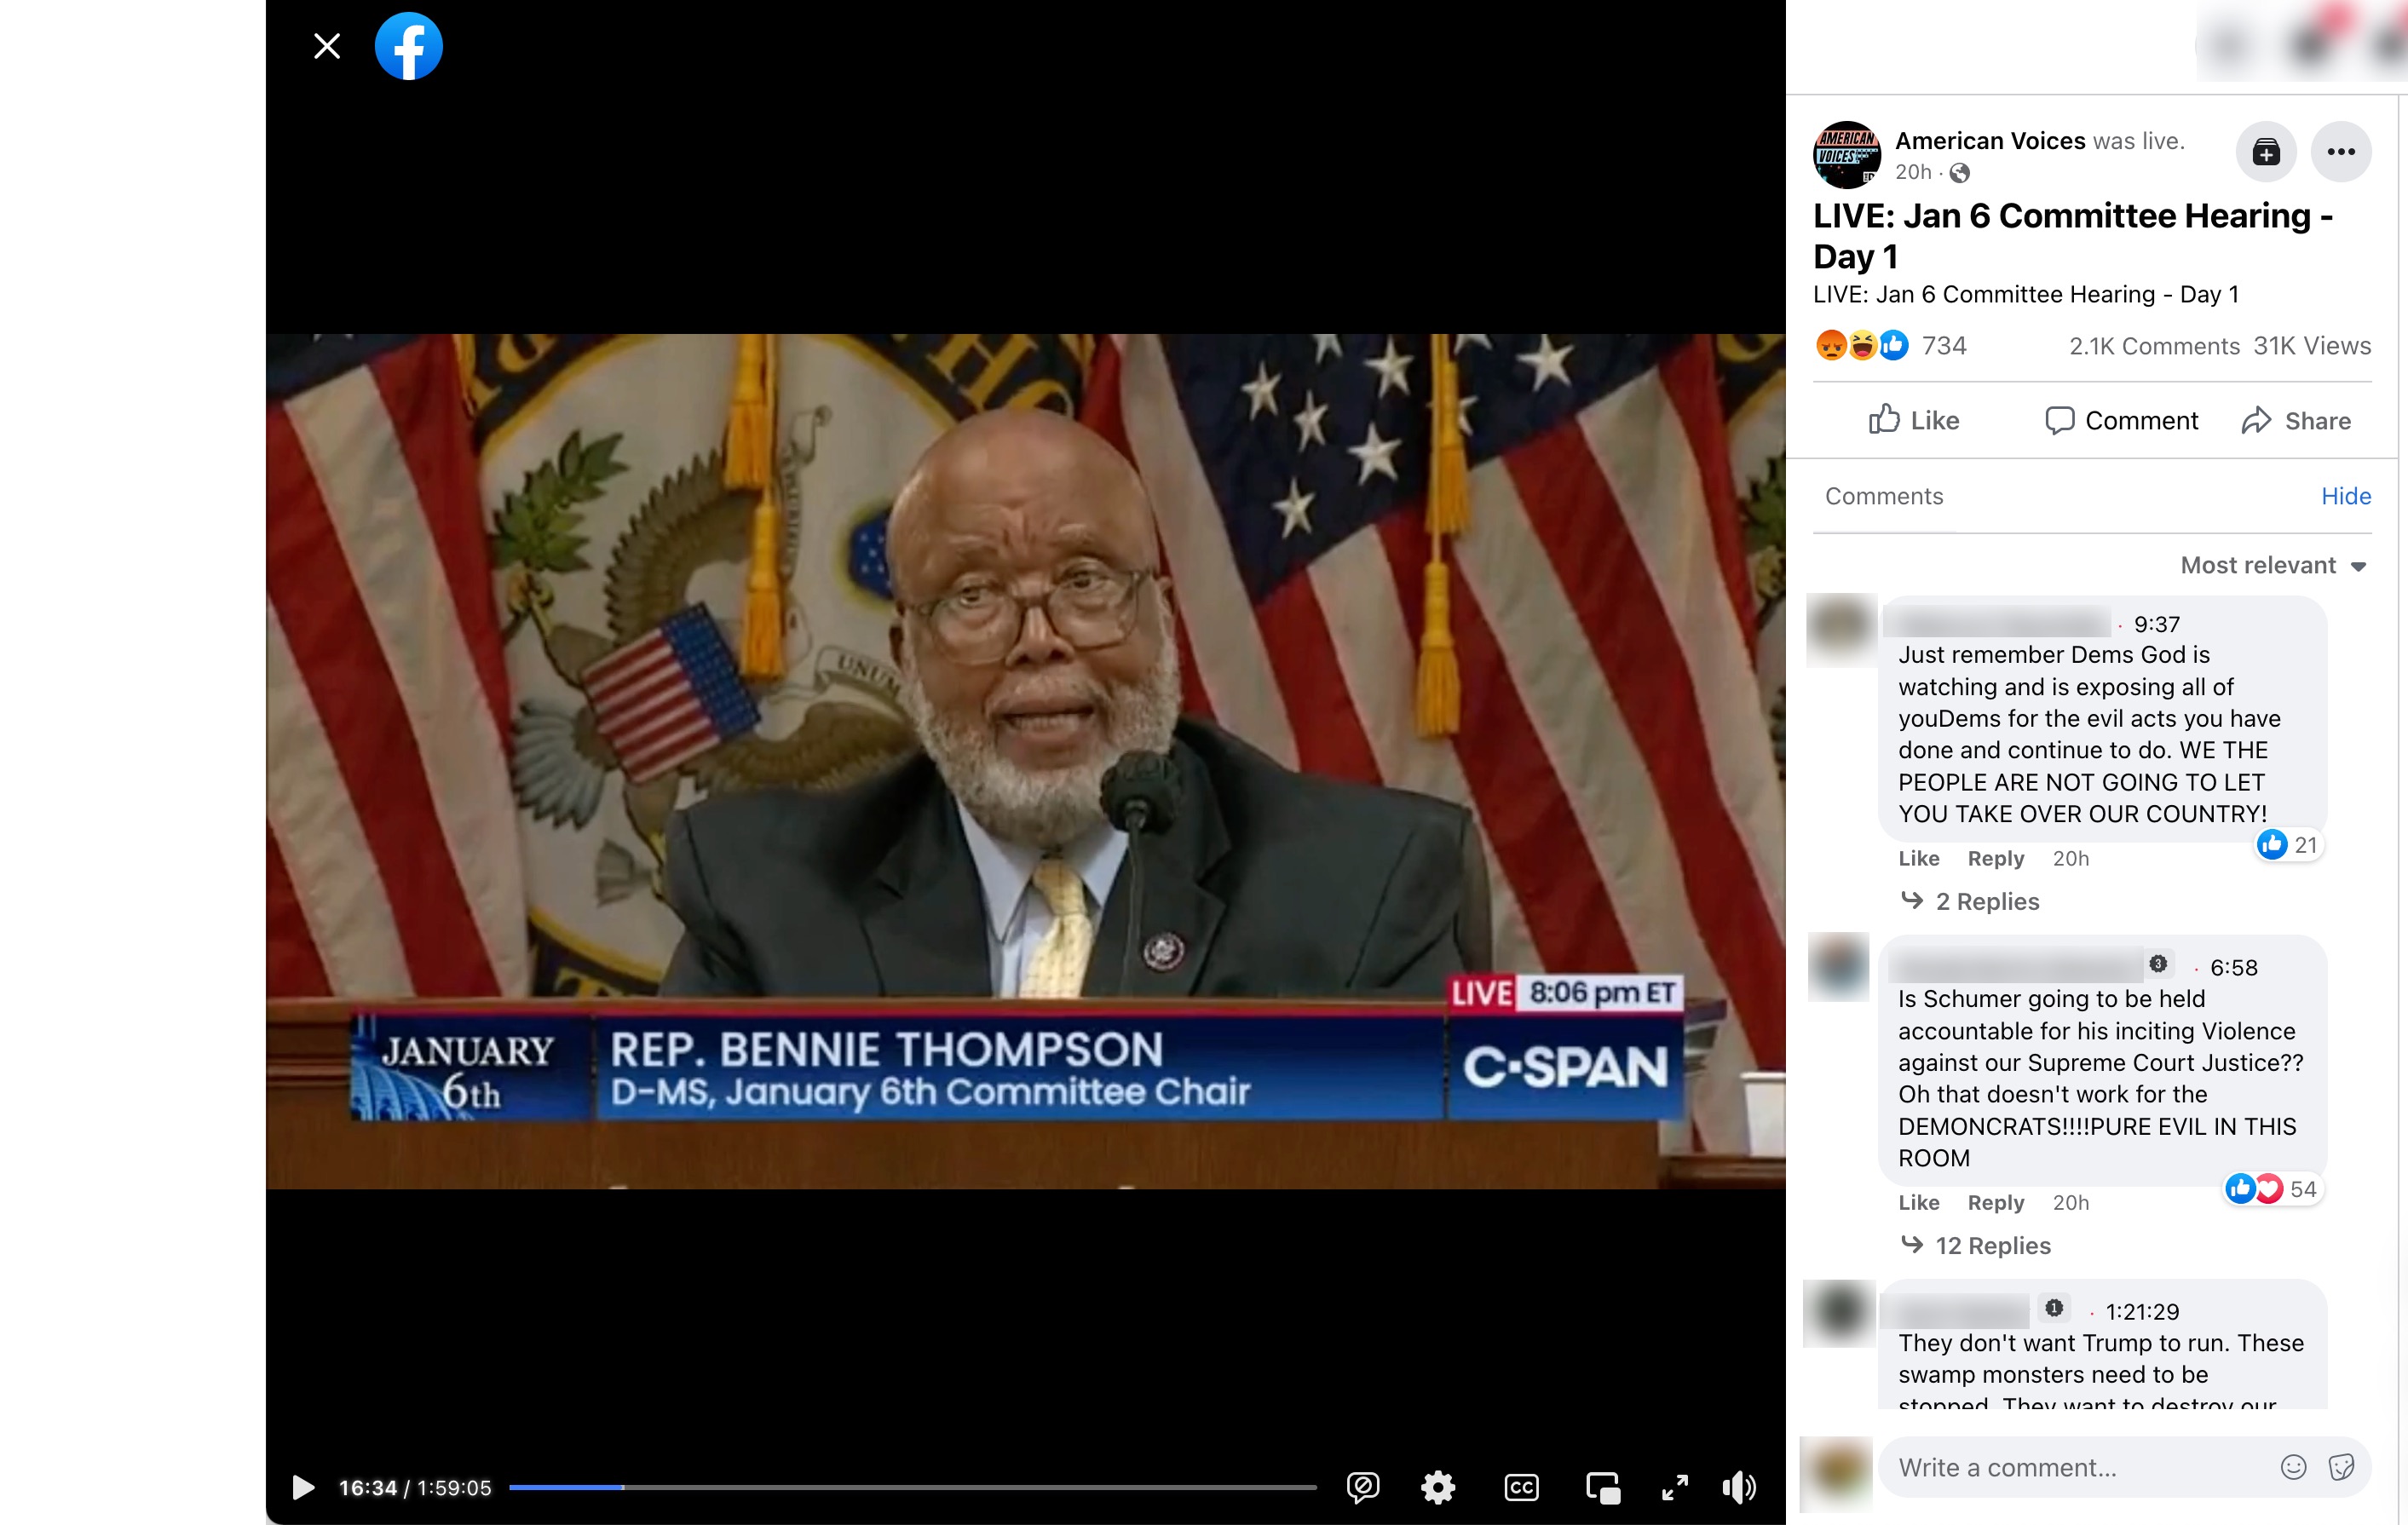
Task: Hide the comments panel
Action: pyautogui.click(x=2345, y=496)
